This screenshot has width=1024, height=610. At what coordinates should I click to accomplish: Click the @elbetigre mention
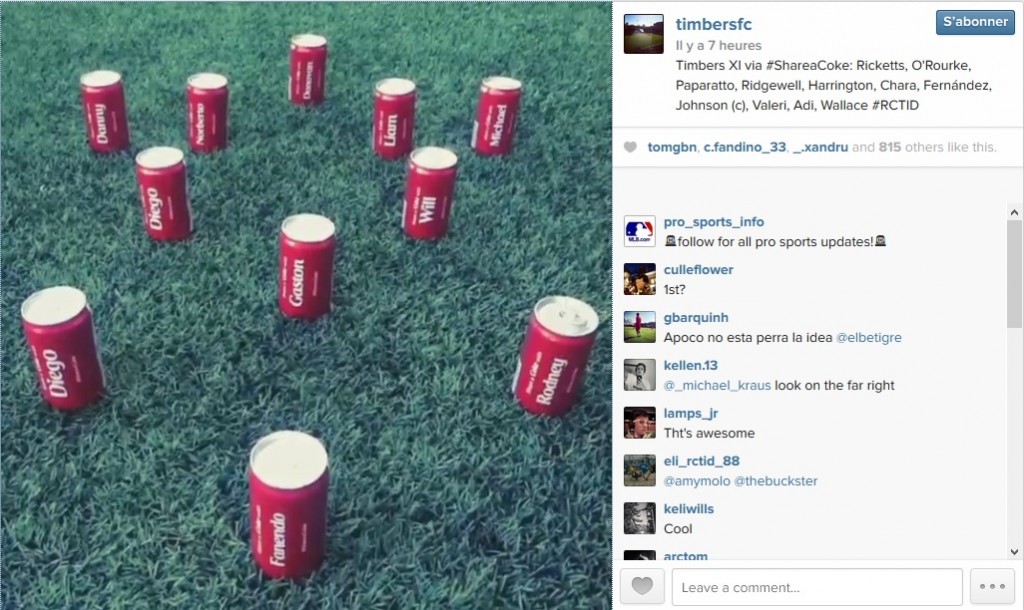pos(869,338)
